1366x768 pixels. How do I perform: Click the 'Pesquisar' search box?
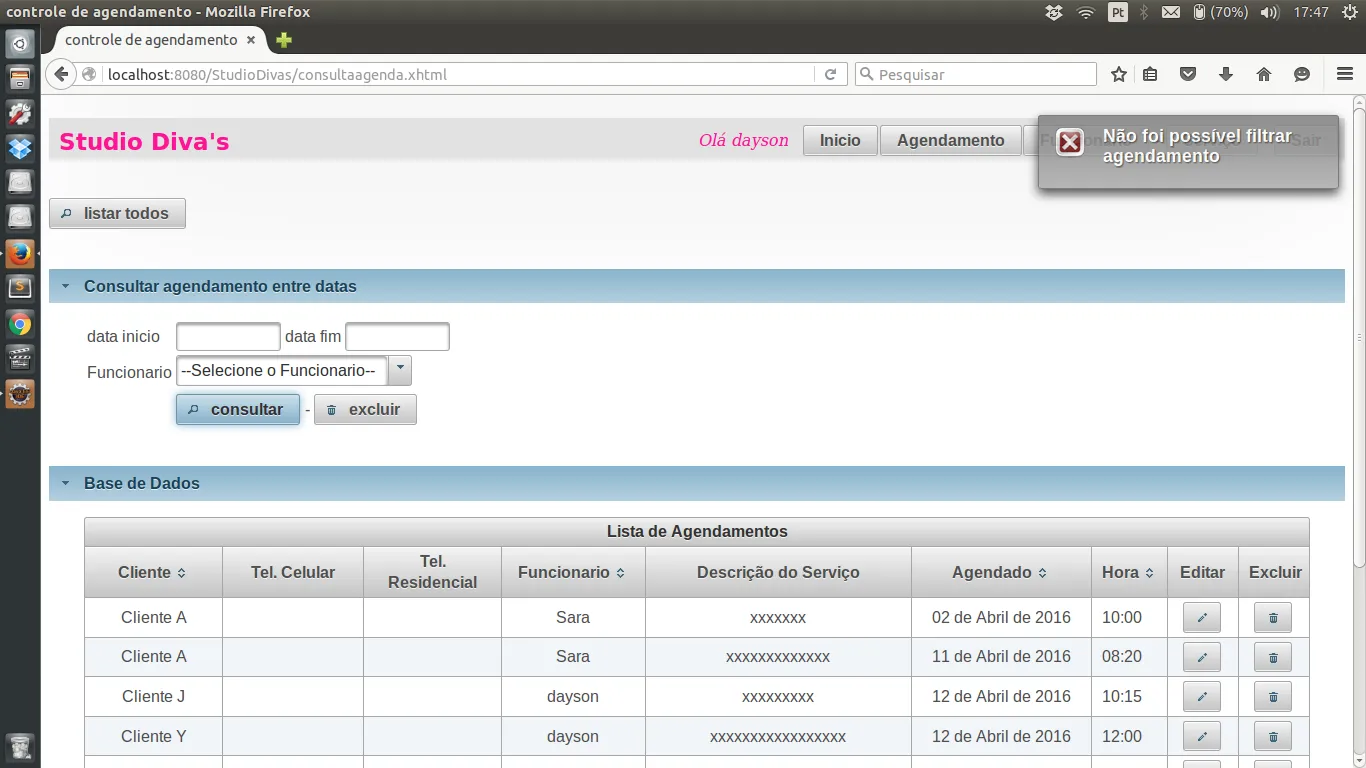(976, 74)
